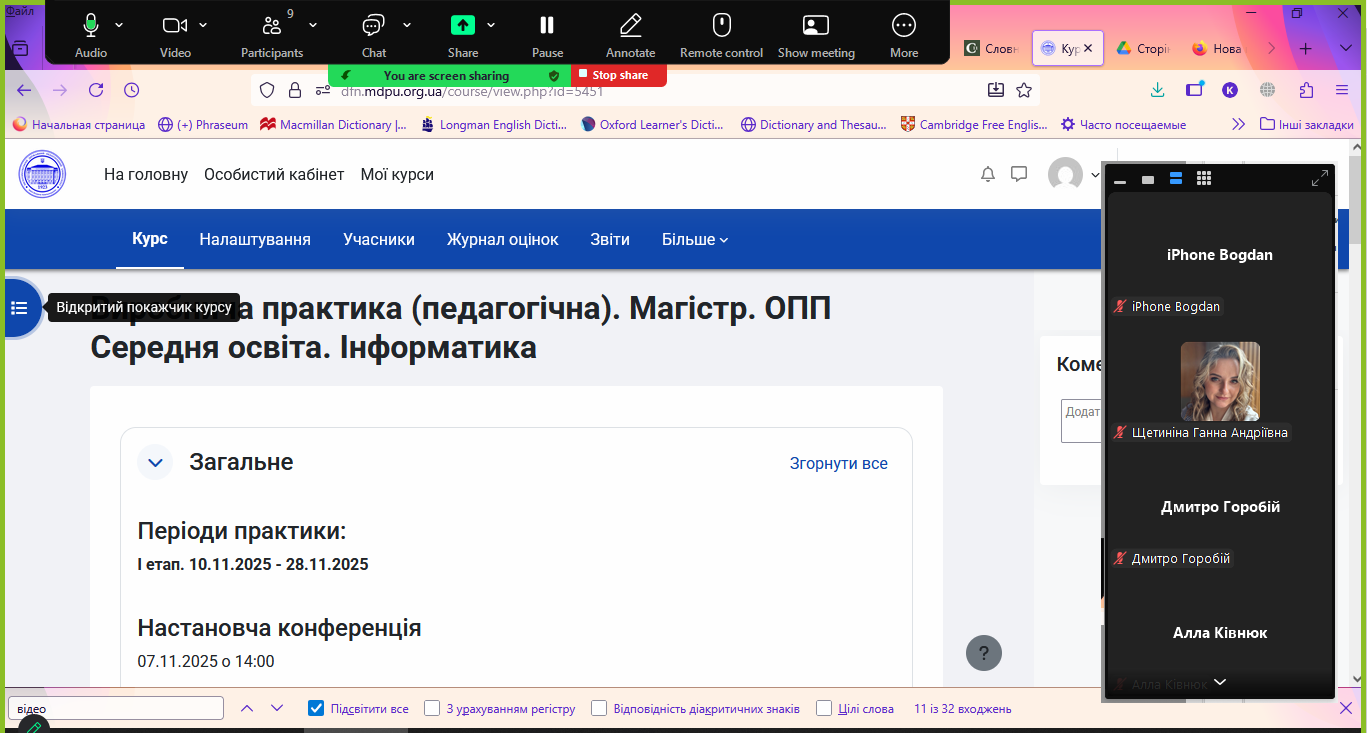Click the Moodle notifications bell icon
The image size is (1367, 733).
(x=988, y=175)
